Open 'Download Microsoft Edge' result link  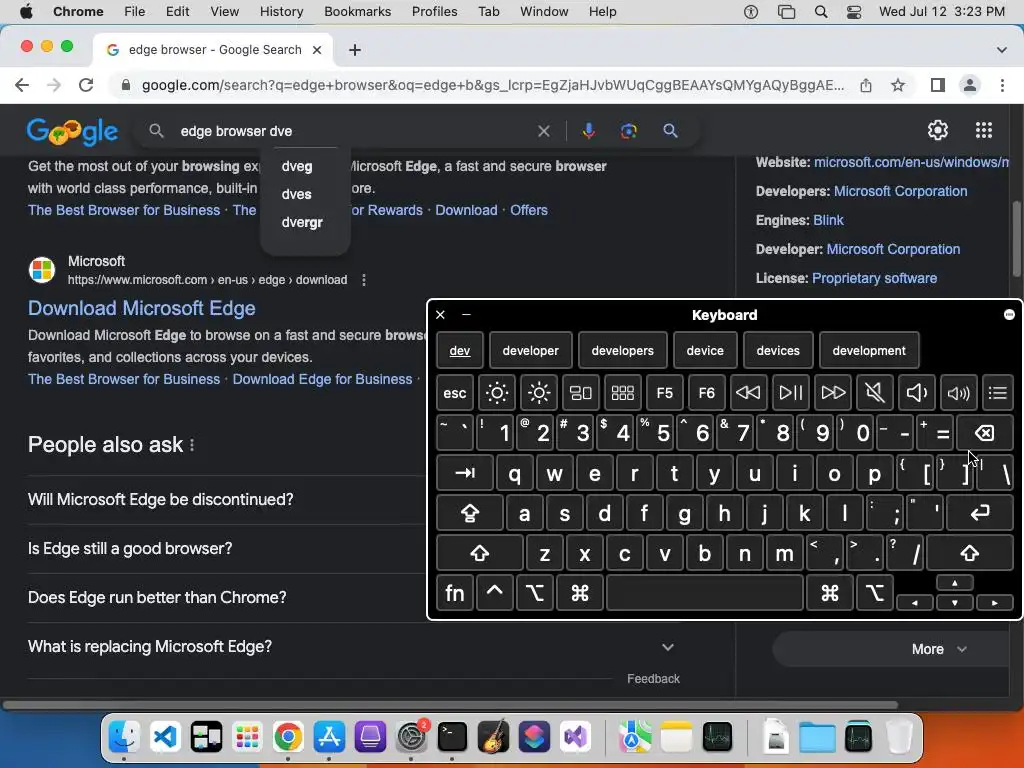click(142, 308)
